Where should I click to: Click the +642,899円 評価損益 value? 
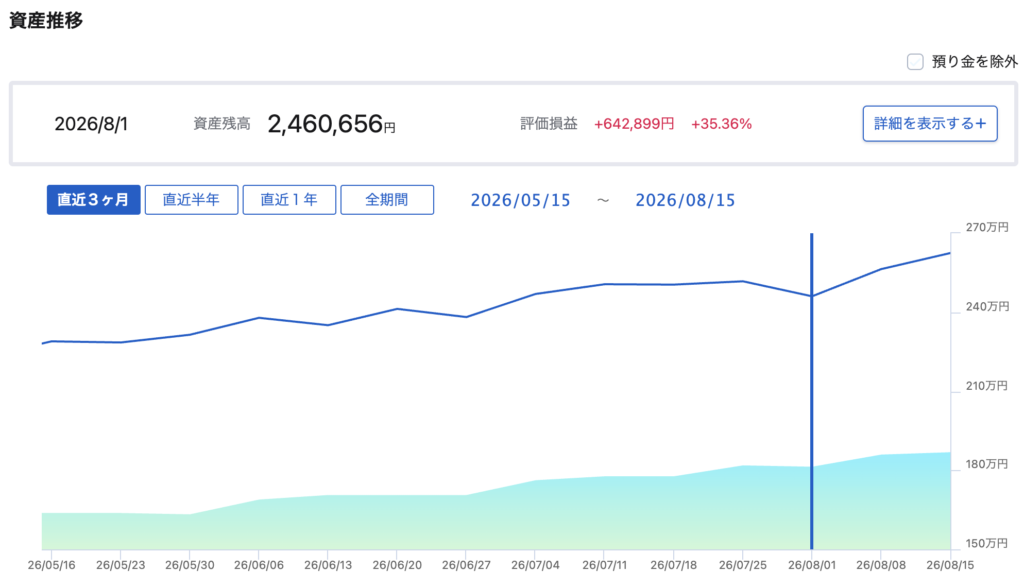634,123
